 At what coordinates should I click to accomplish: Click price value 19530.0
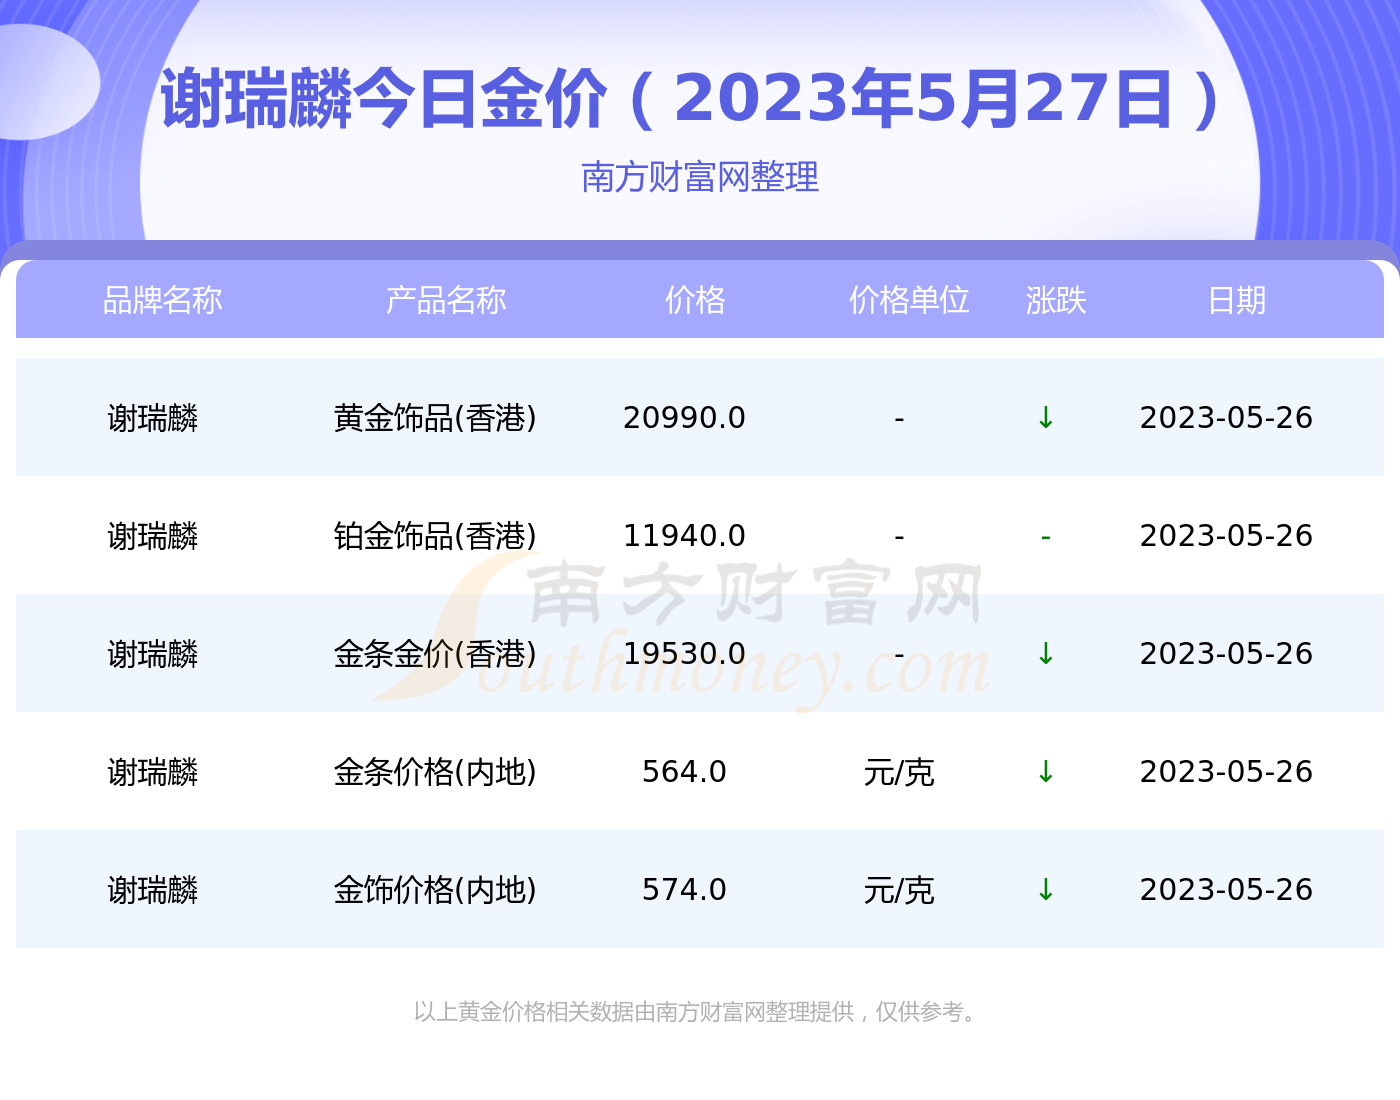point(684,654)
